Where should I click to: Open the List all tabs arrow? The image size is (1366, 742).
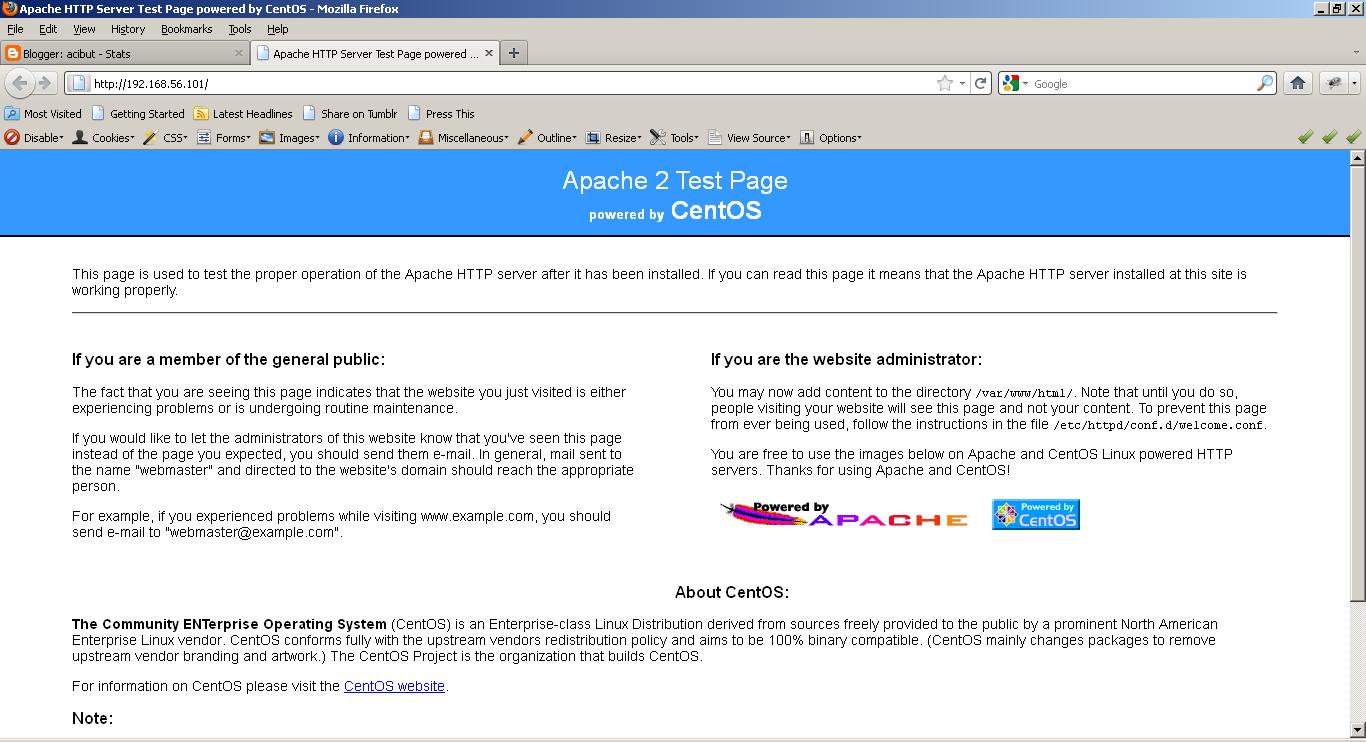tap(1354, 53)
